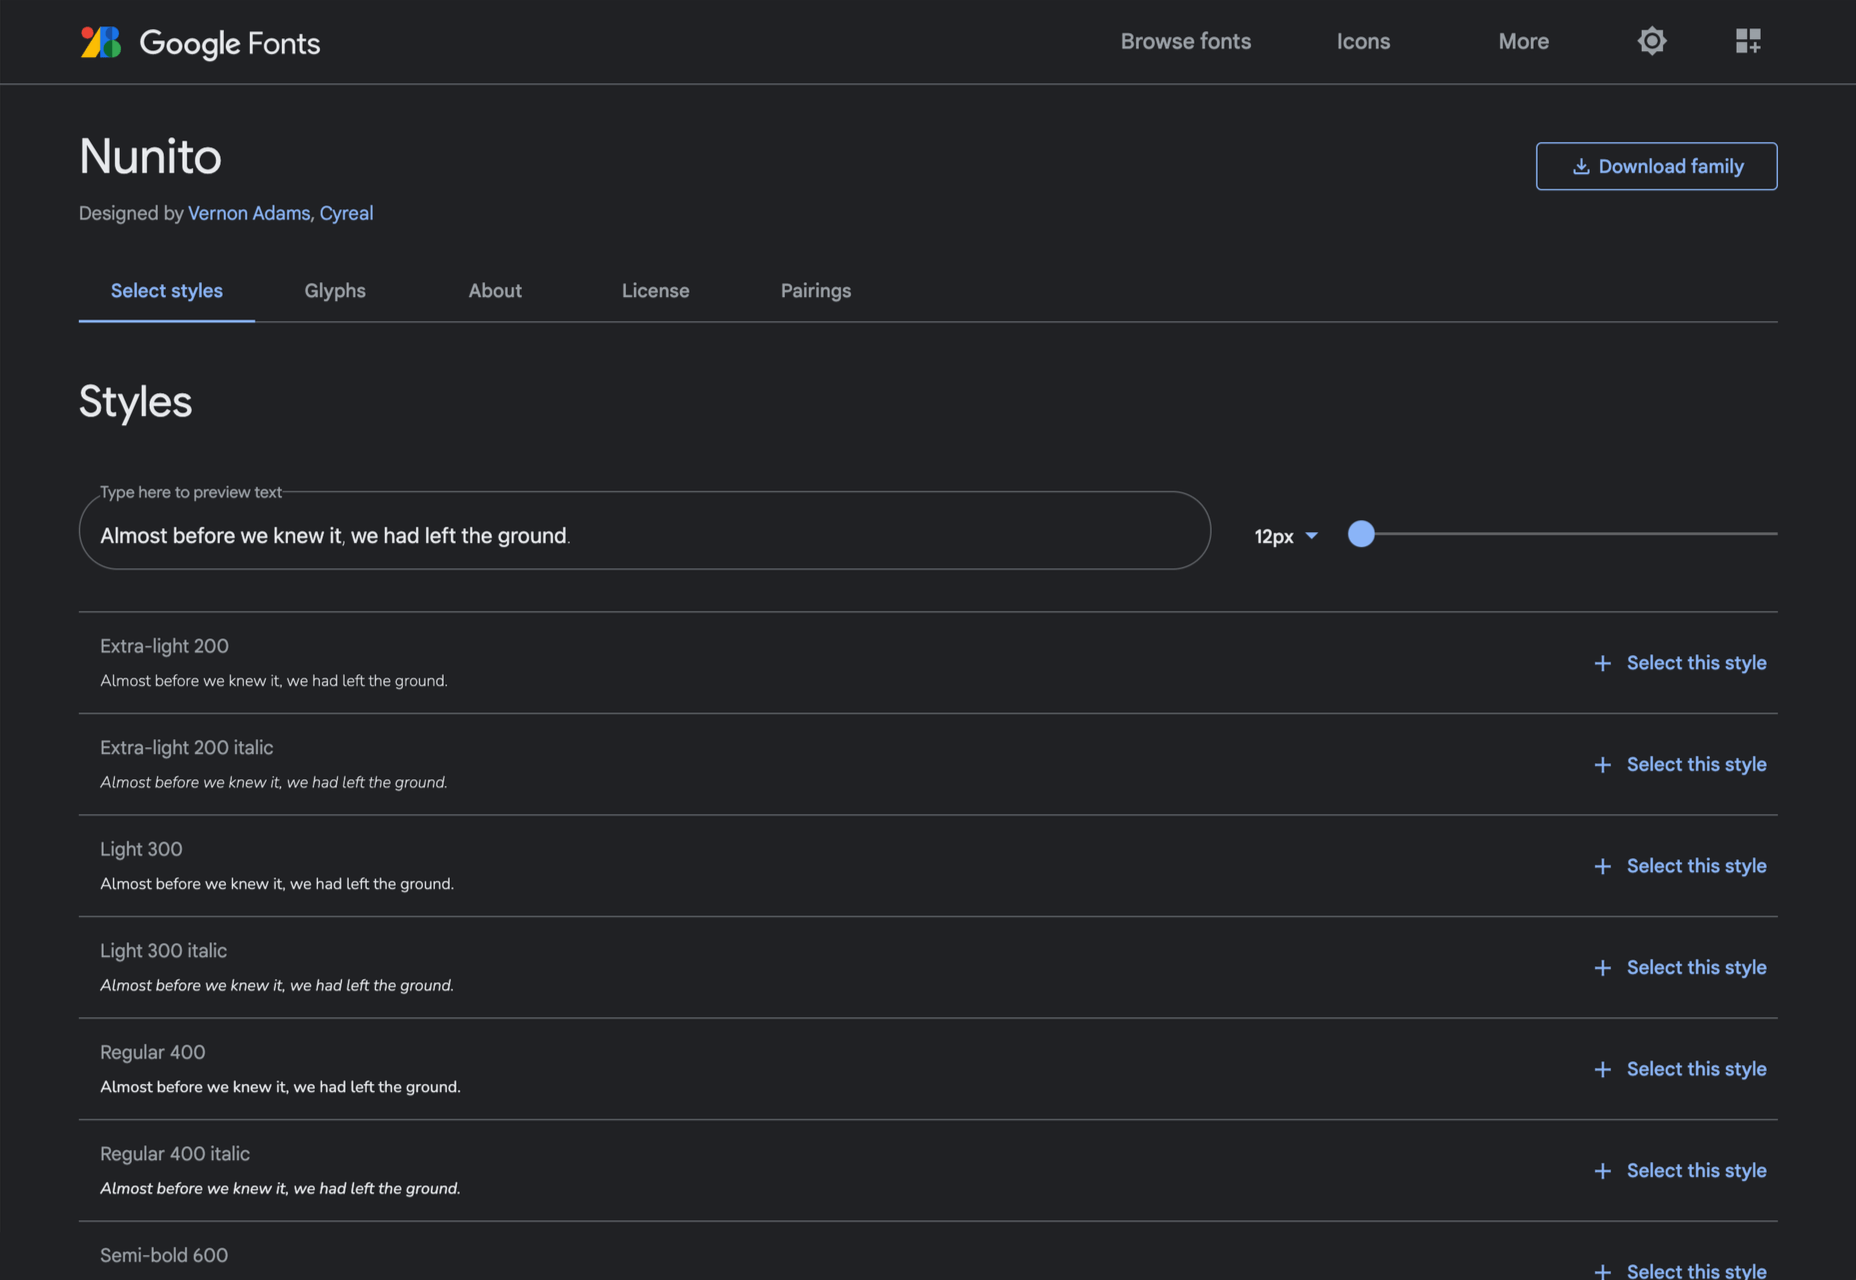Switch to the Pairings tab
This screenshot has height=1280, width=1856.
tap(816, 290)
